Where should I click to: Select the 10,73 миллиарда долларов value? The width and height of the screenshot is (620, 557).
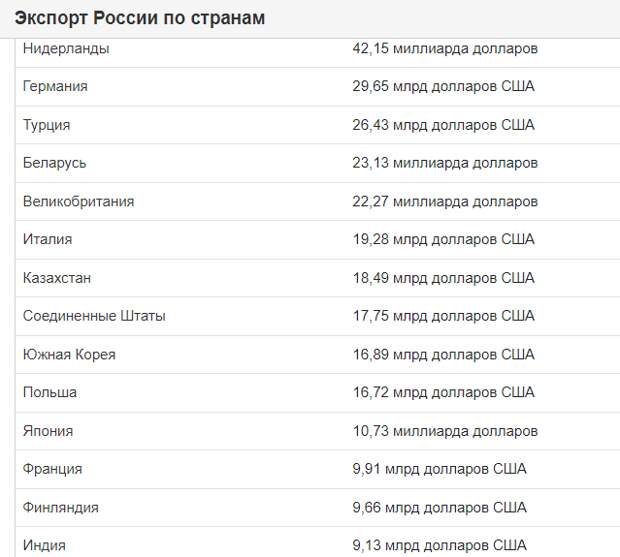pos(445,431)
